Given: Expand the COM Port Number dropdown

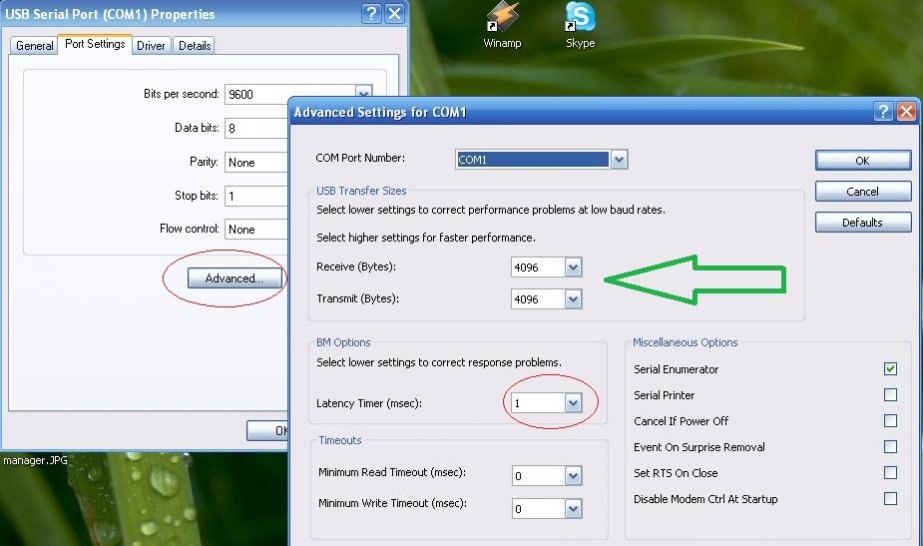Looking at the screenshot, I should coord(619,160).
